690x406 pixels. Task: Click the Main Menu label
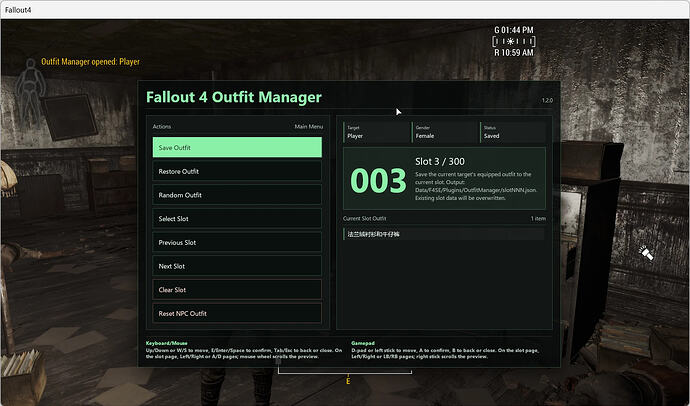click(x=308, y=126)
